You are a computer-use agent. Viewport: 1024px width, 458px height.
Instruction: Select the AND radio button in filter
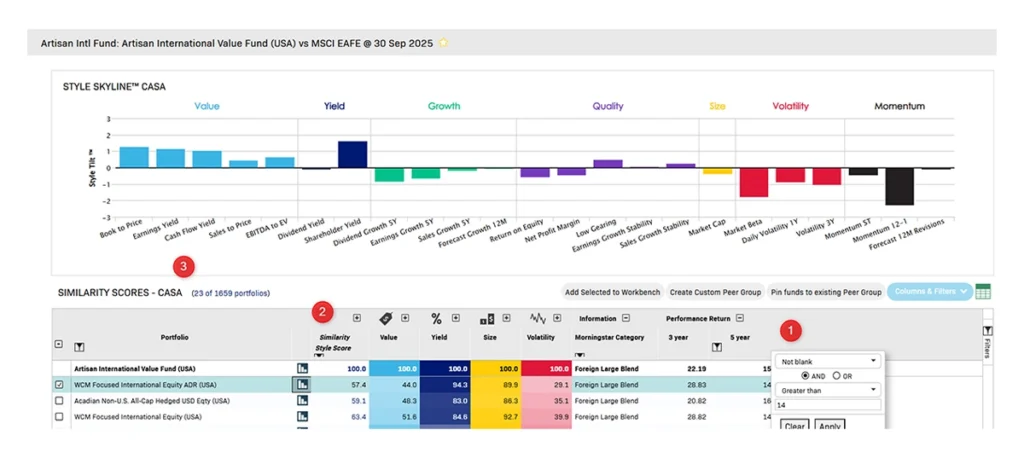coord(805,375)
